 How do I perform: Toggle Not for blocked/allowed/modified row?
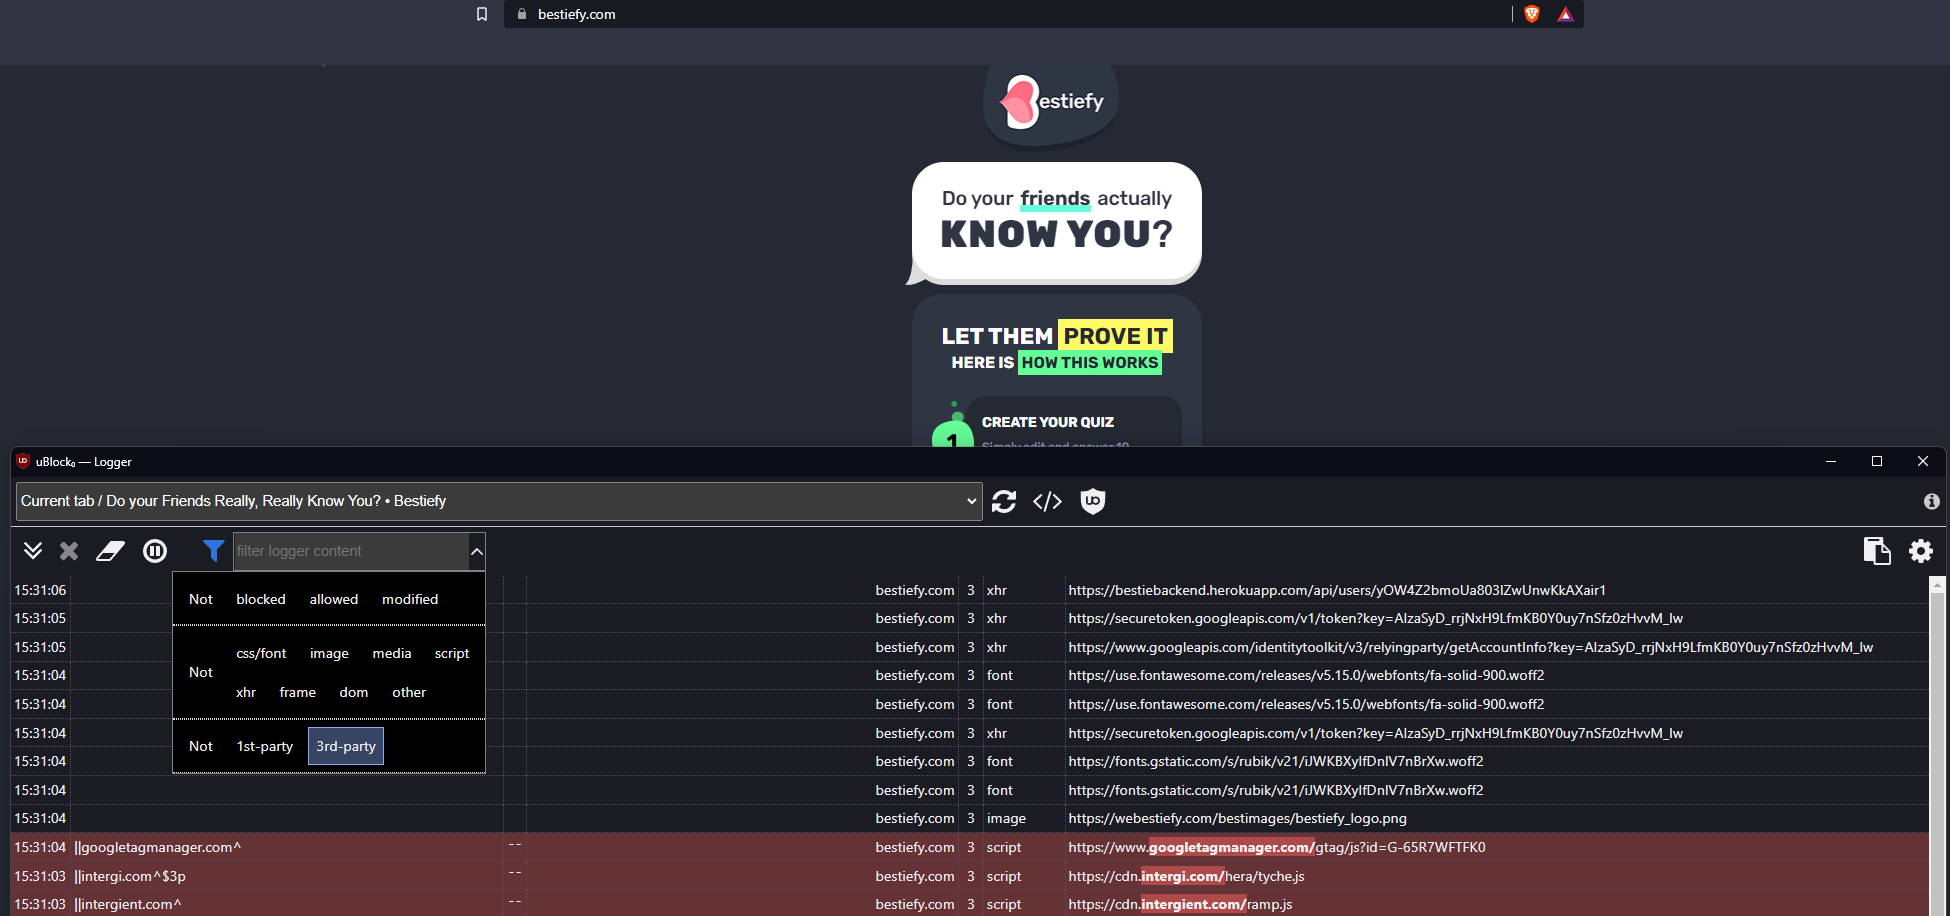coord(201,599)
